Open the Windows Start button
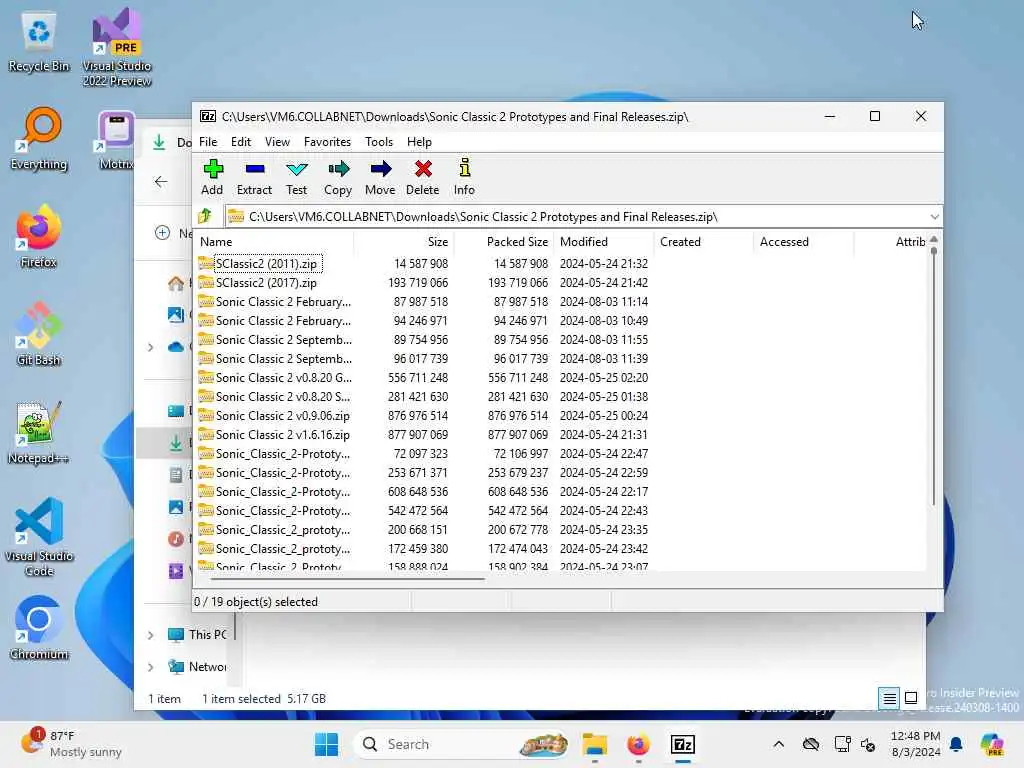This screenshot has width=1024, height=768. (327, 744)
